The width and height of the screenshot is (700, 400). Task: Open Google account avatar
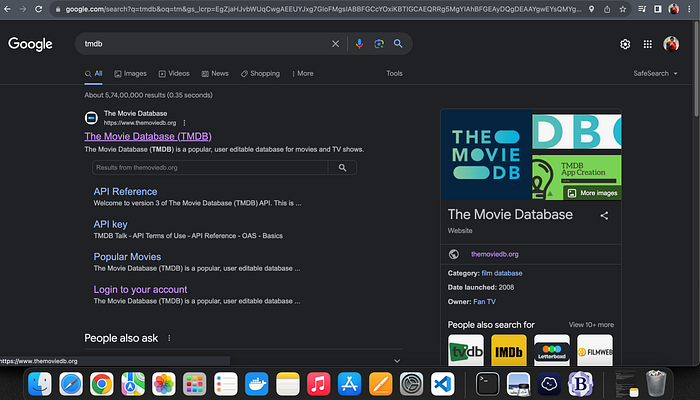[671, 44]
